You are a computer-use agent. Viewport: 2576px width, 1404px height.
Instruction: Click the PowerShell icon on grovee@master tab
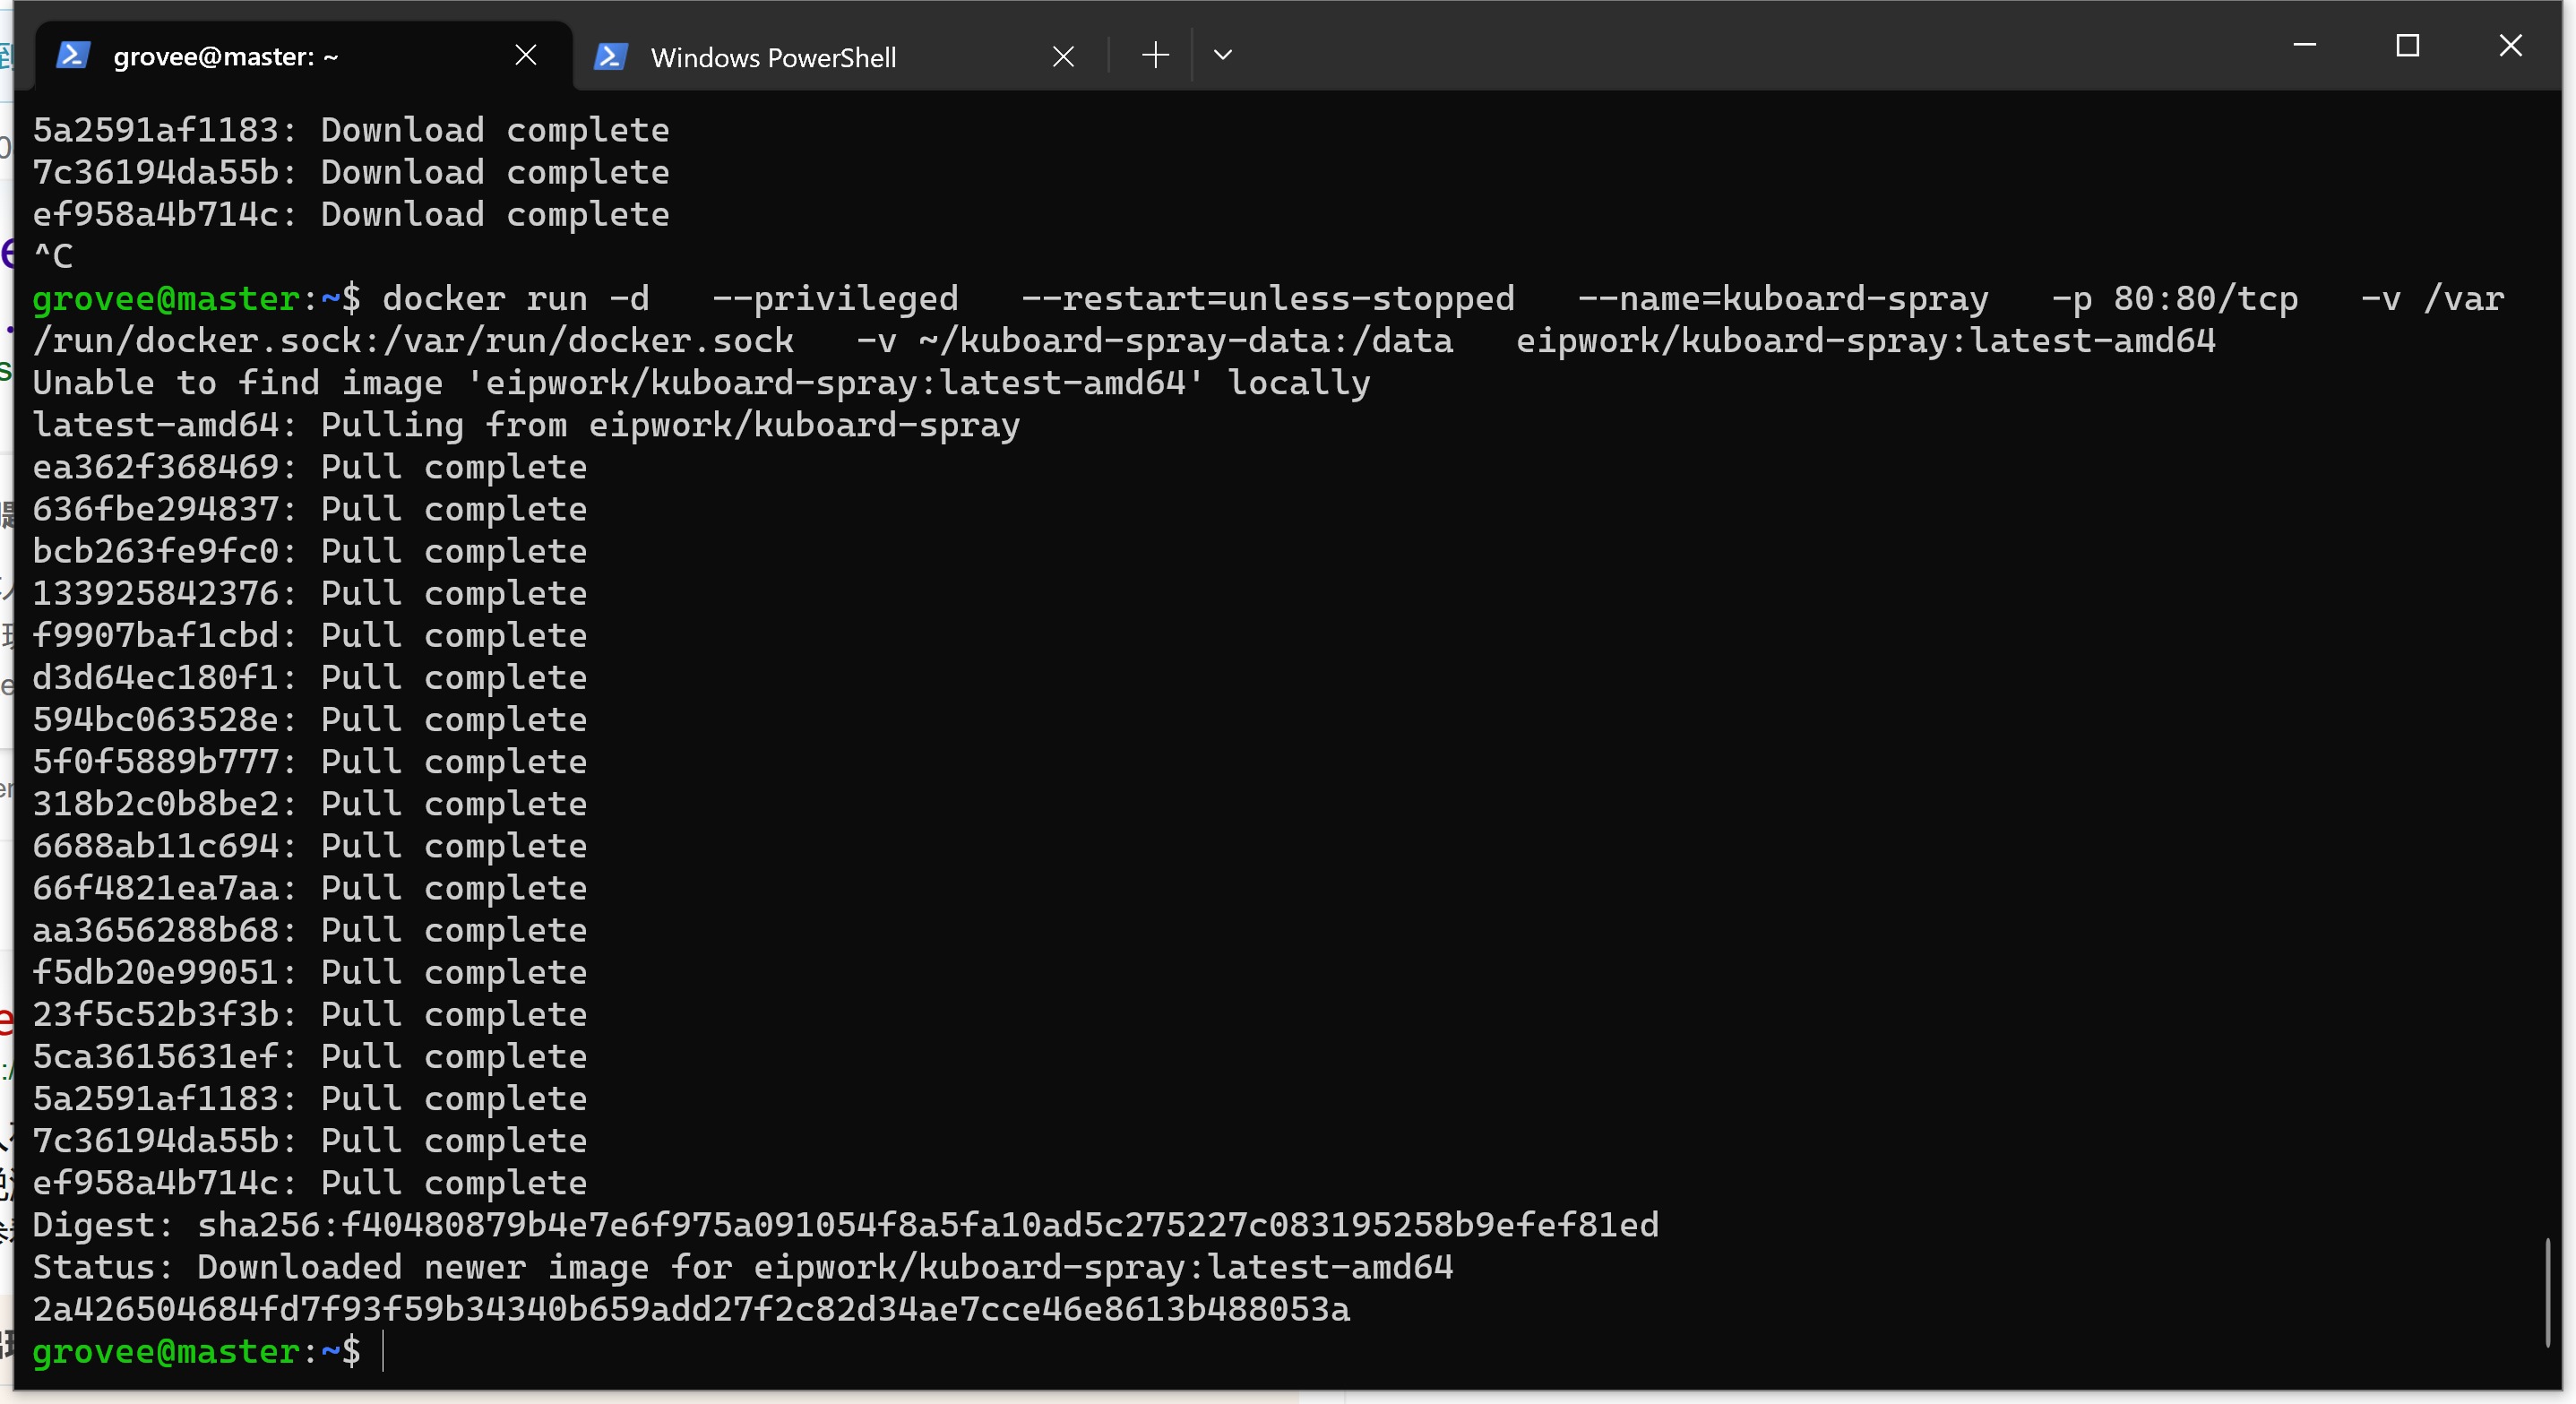tap(73, 56)
